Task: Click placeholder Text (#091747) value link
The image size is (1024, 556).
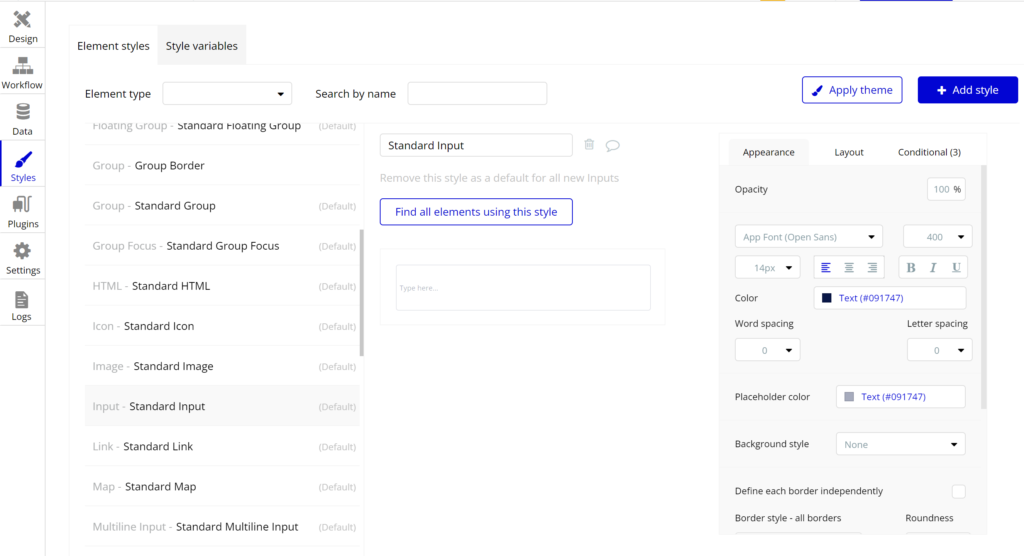Action: (893, 397)
